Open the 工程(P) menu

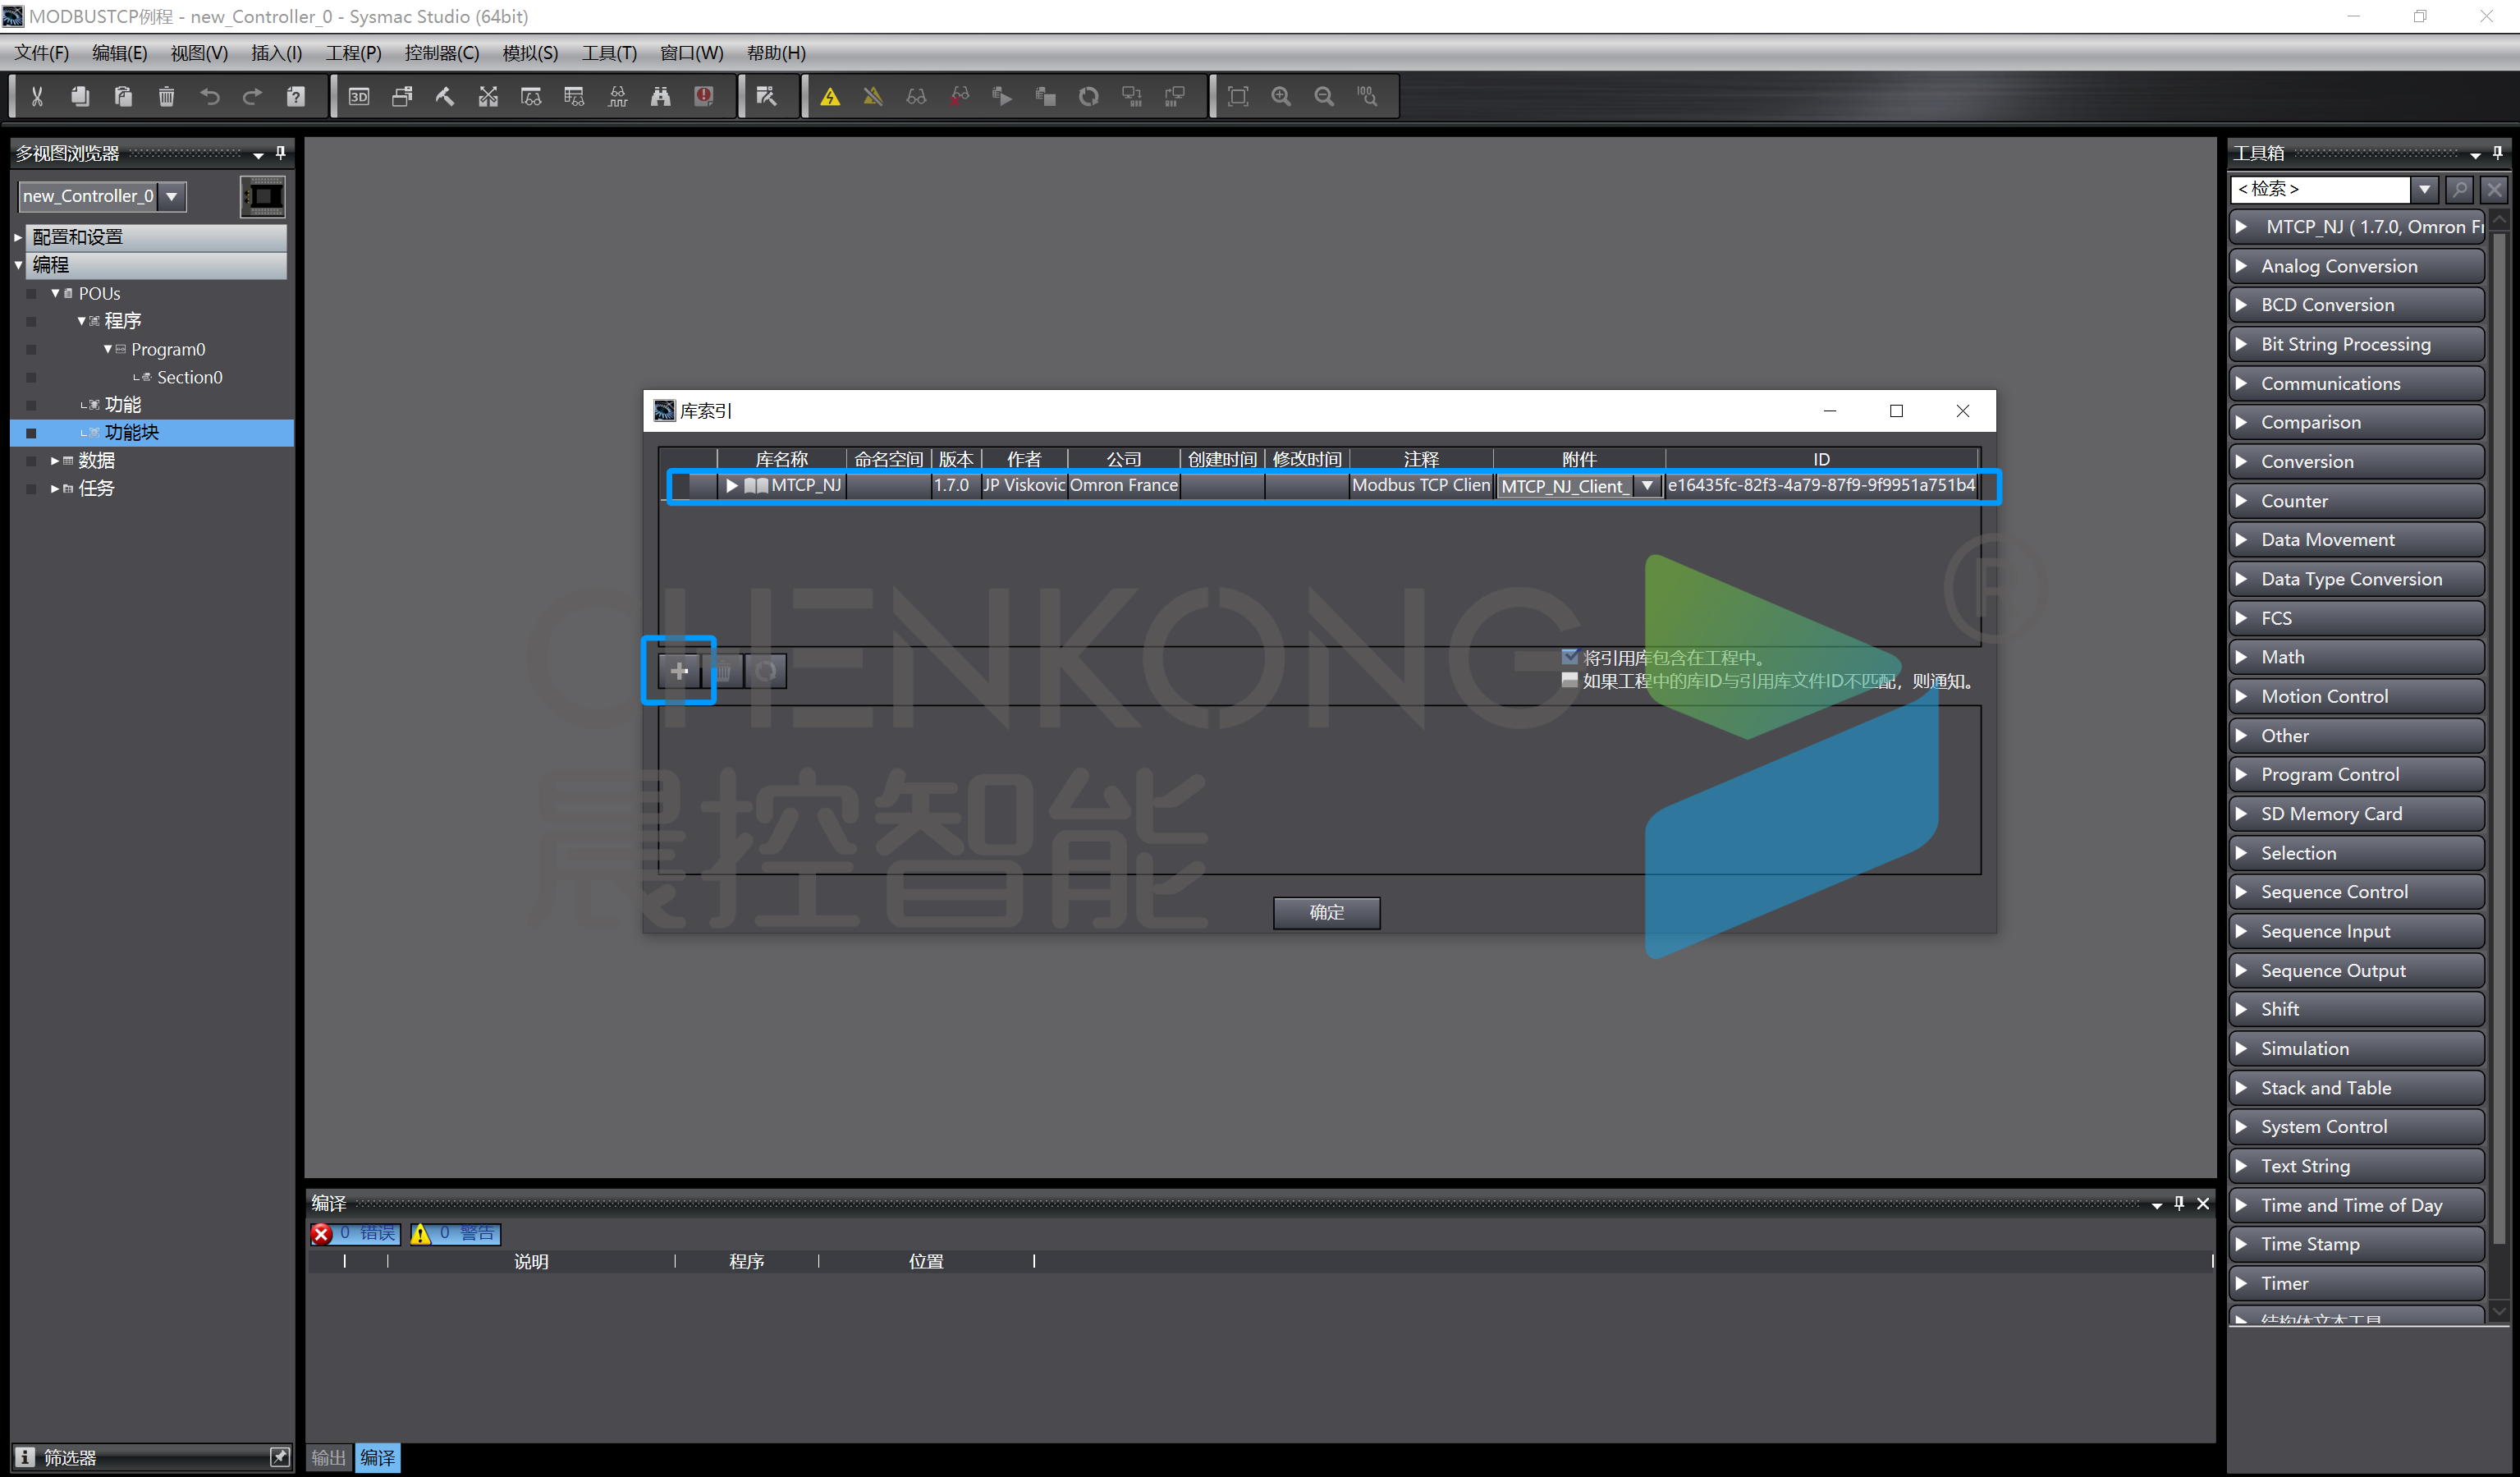click(353, 53)
